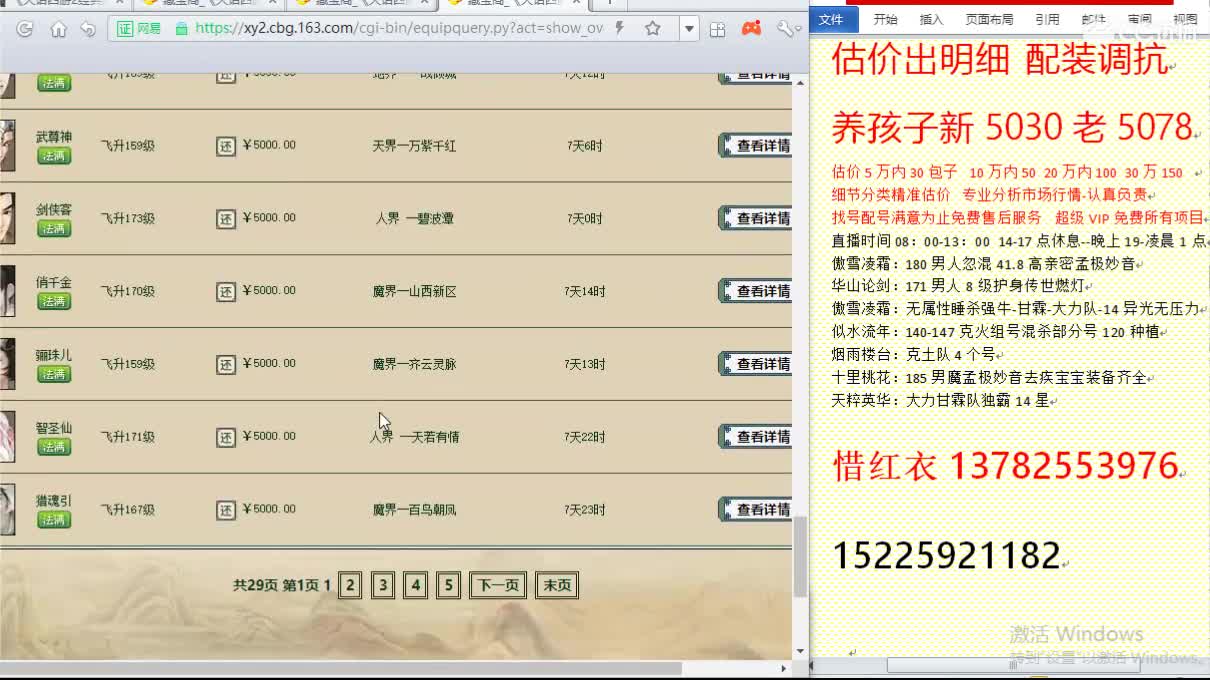Viewport: 1210px width, 680px height.
Task: Click server text 魔界一百鸟朝凤
Action: tap(414, 510)
